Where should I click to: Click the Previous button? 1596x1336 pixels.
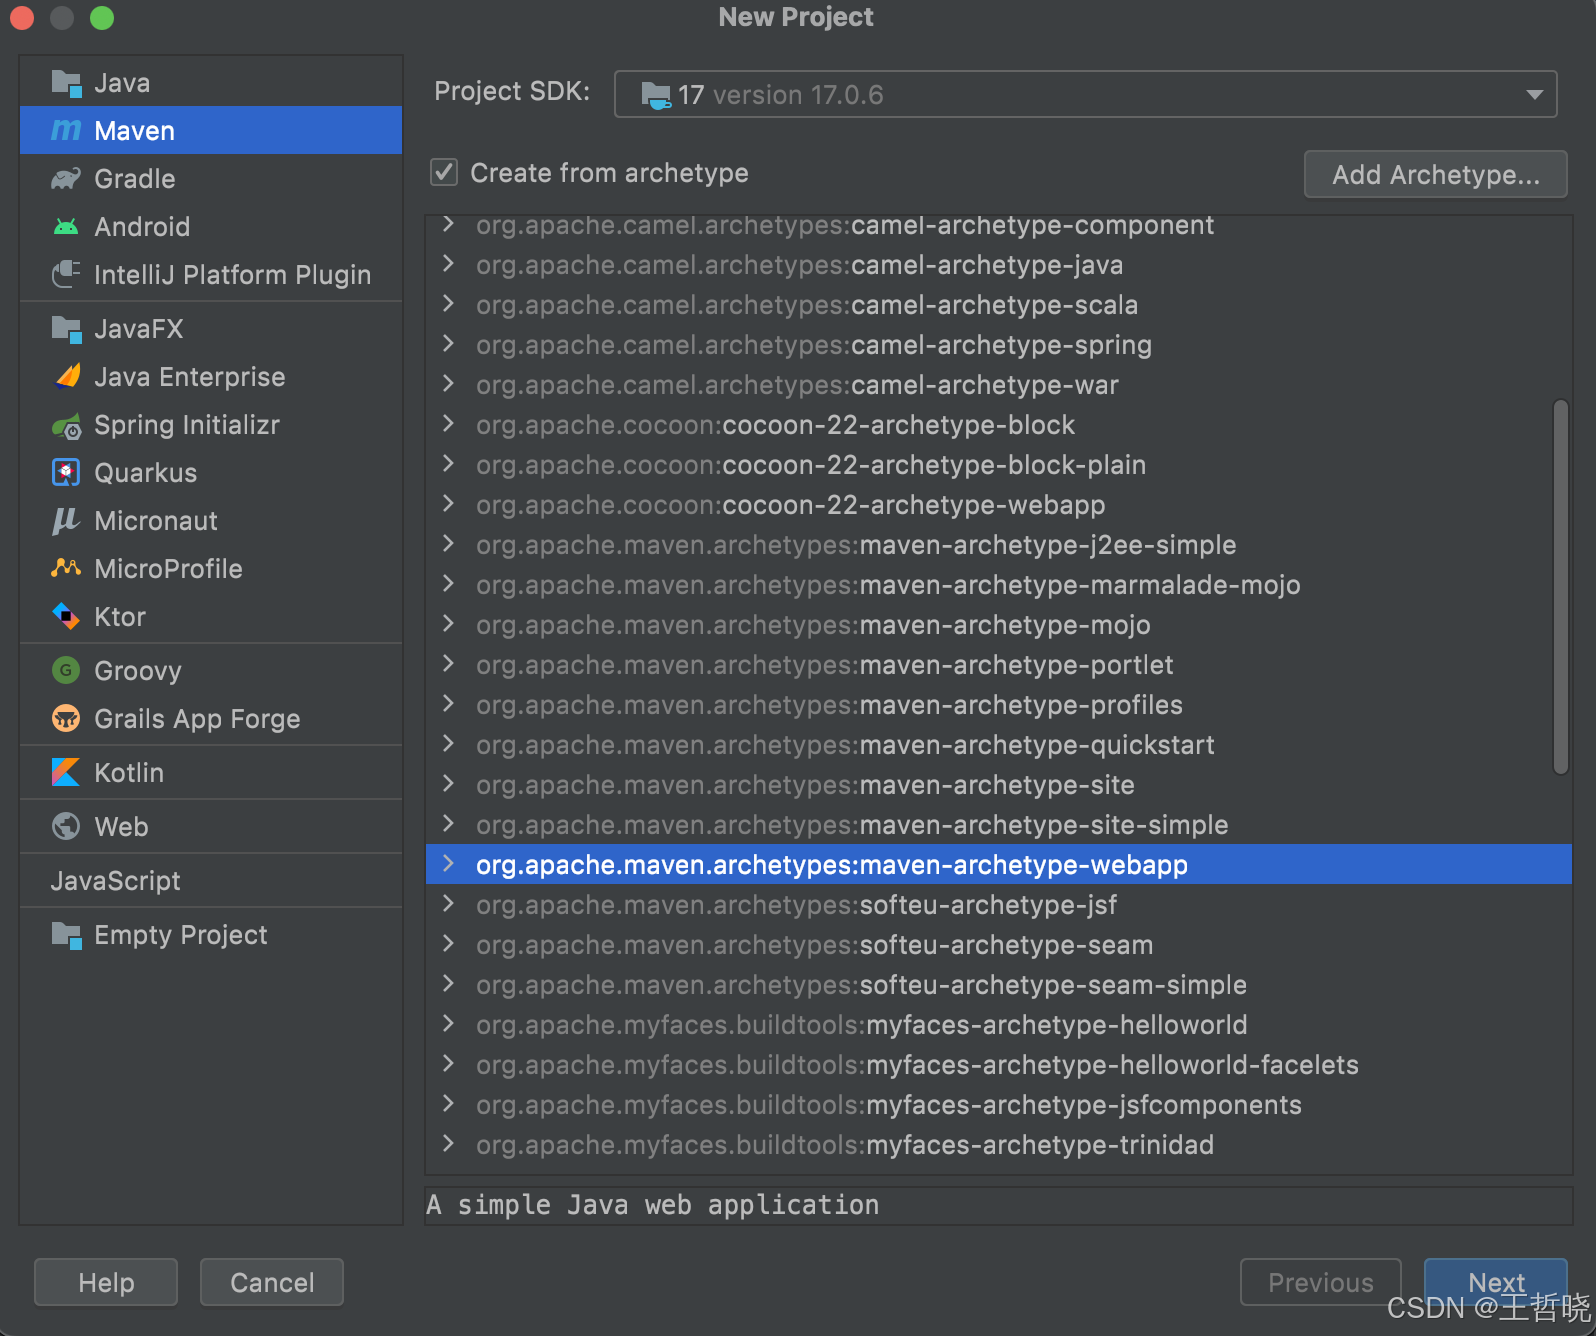tap(1320, 1282)
